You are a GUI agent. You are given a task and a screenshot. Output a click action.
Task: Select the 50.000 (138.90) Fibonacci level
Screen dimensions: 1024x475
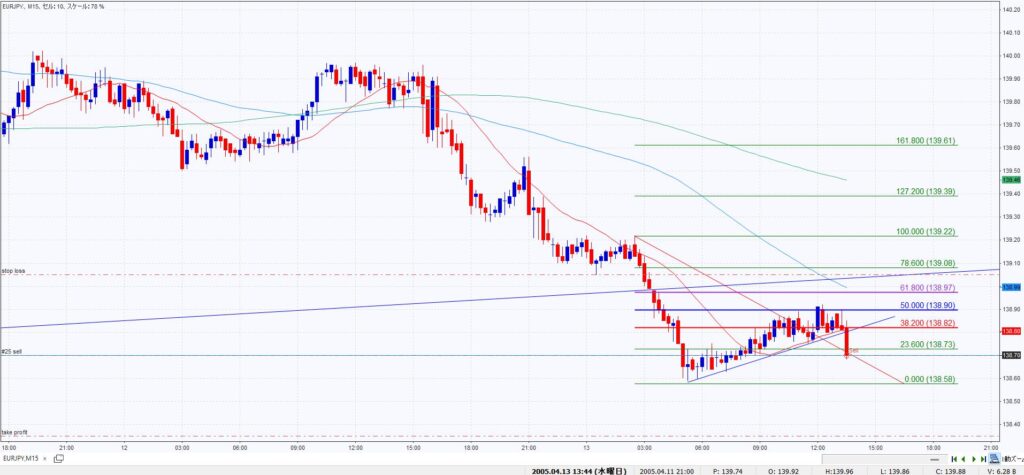point(927,304)
